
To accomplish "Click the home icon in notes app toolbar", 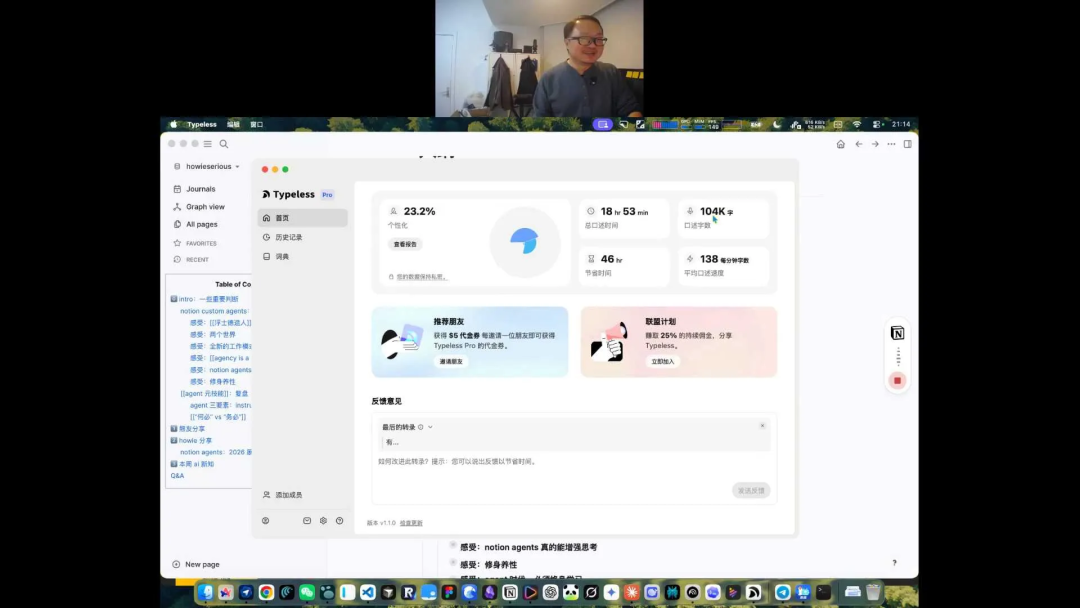I will point(840,144).
